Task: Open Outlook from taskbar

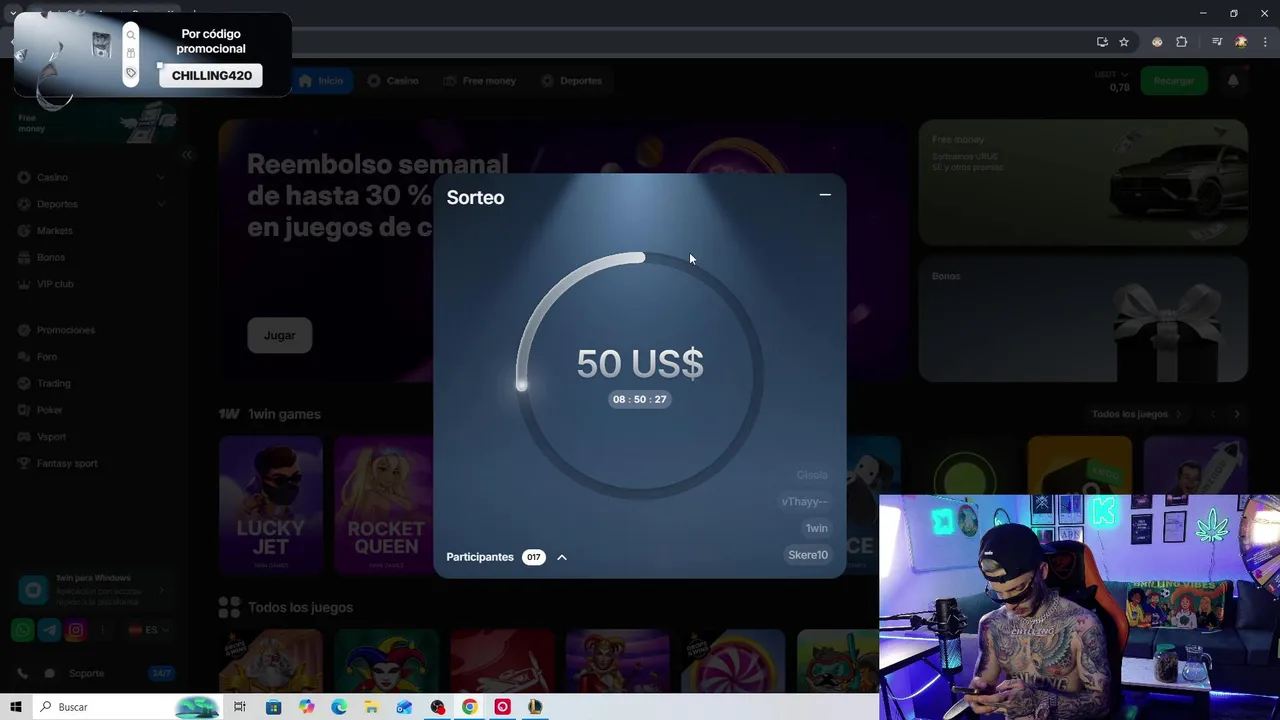Action: click(404, 707)
